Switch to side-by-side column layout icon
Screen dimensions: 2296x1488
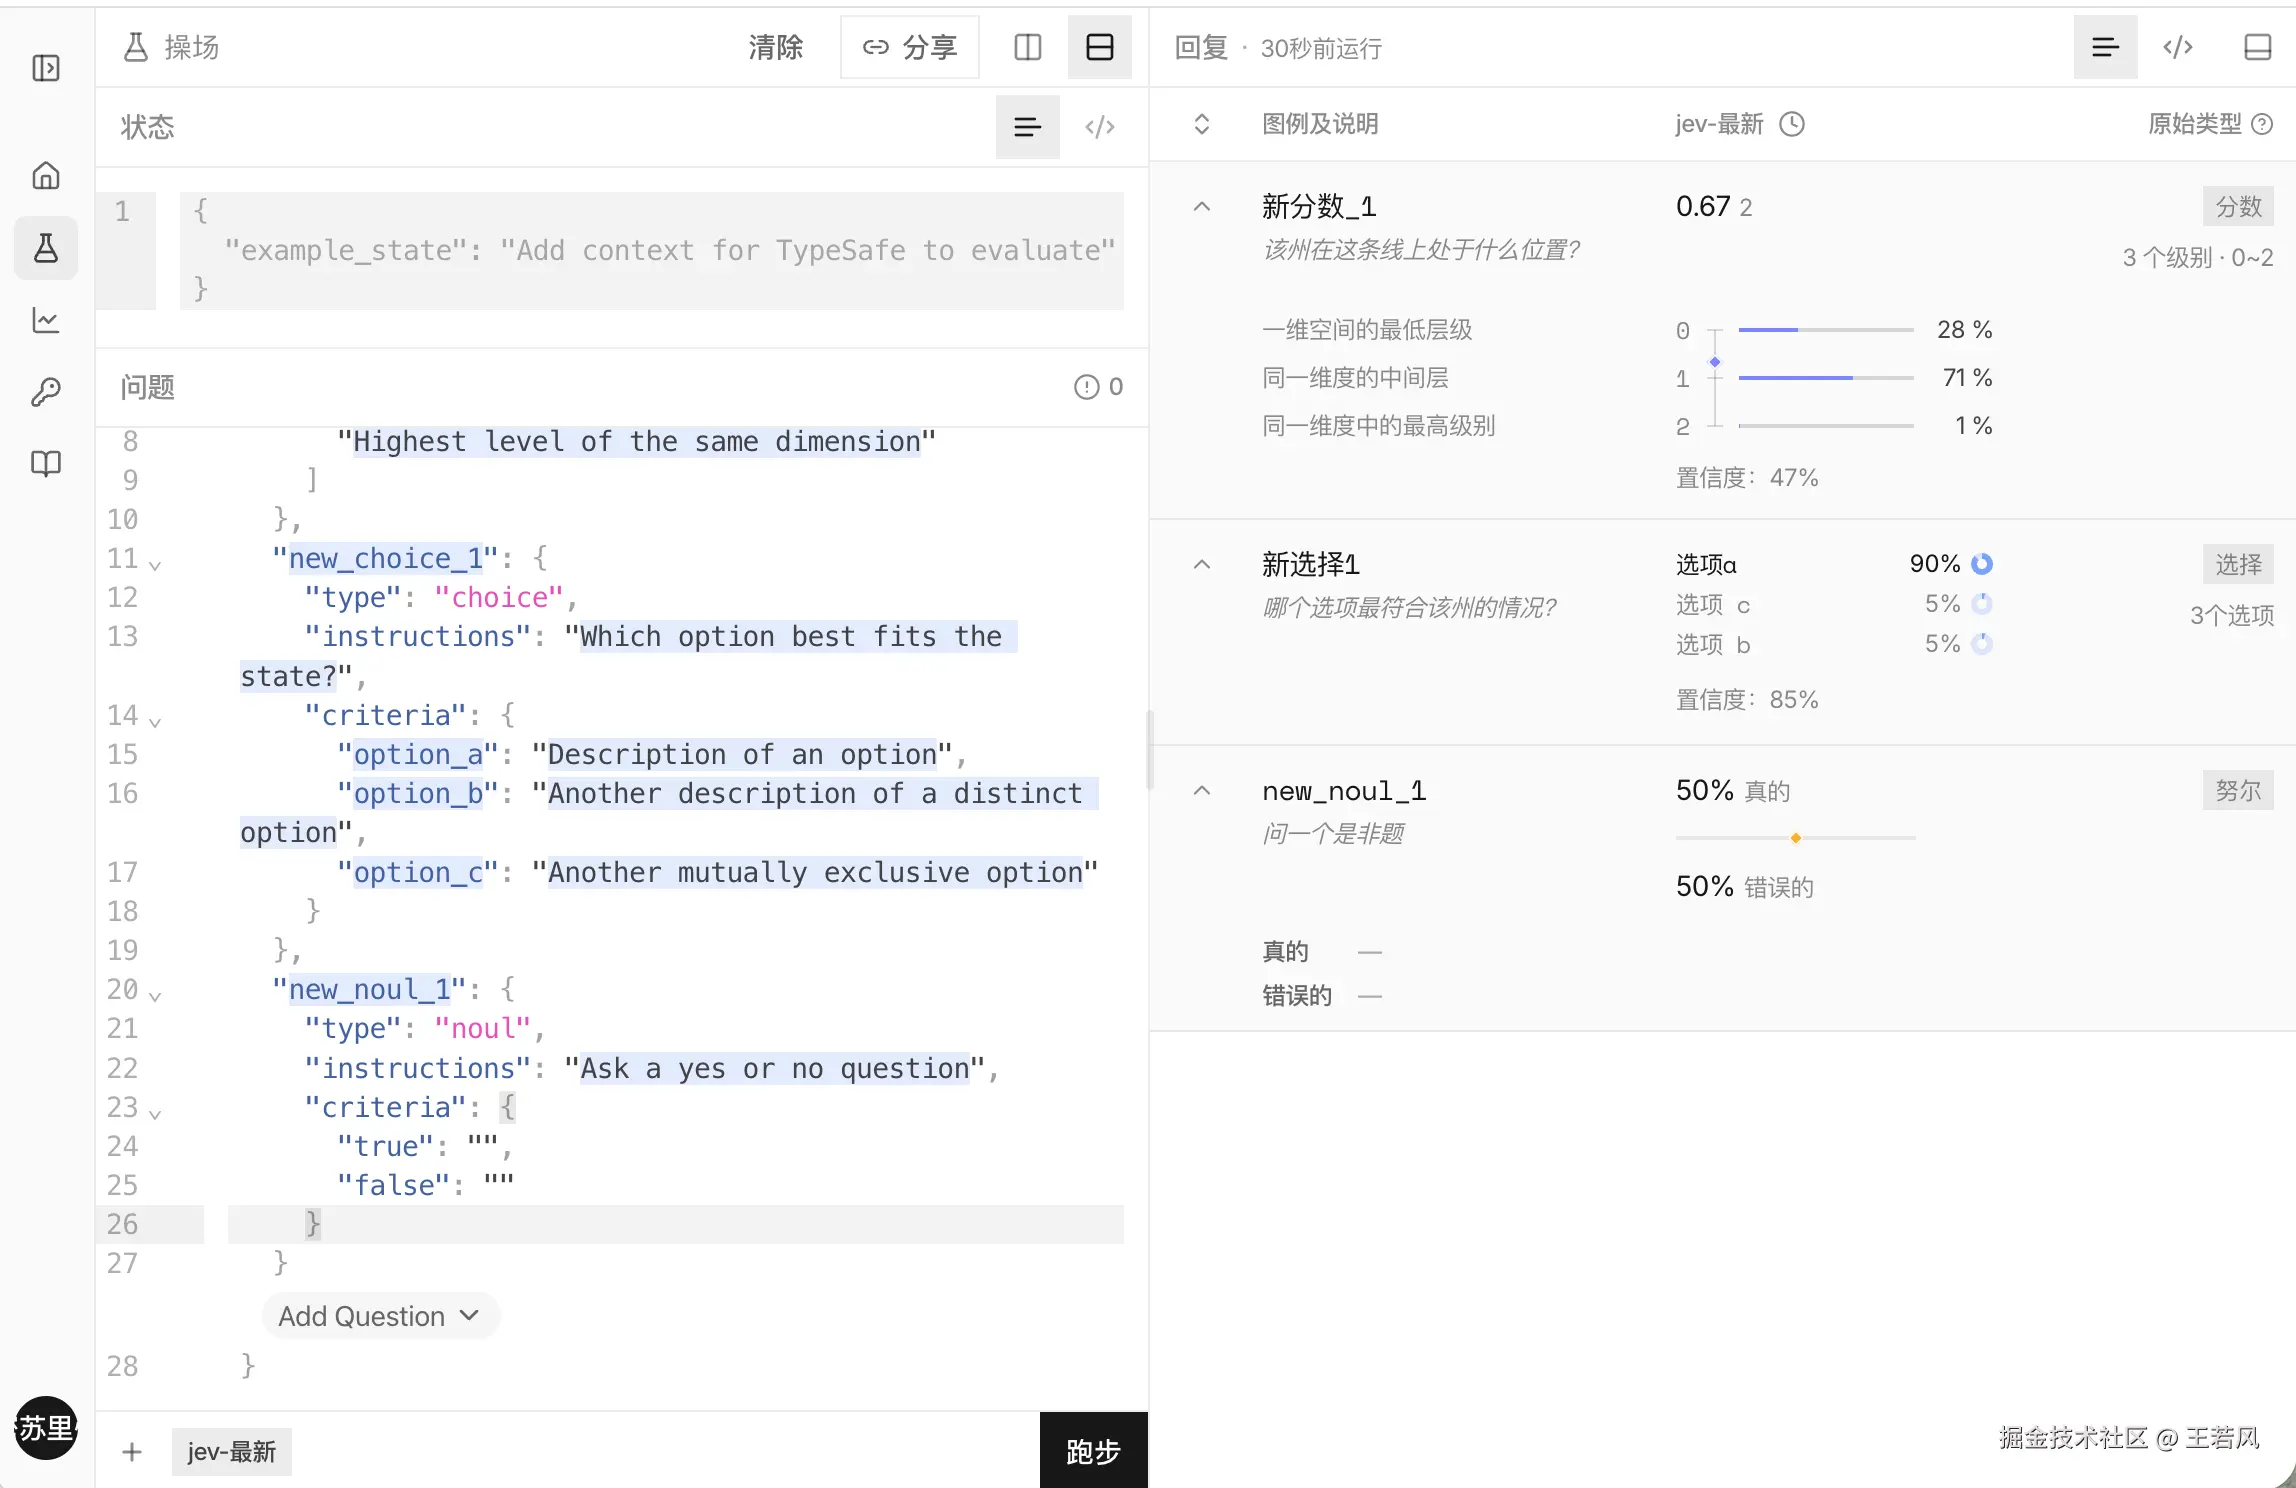1028,47
